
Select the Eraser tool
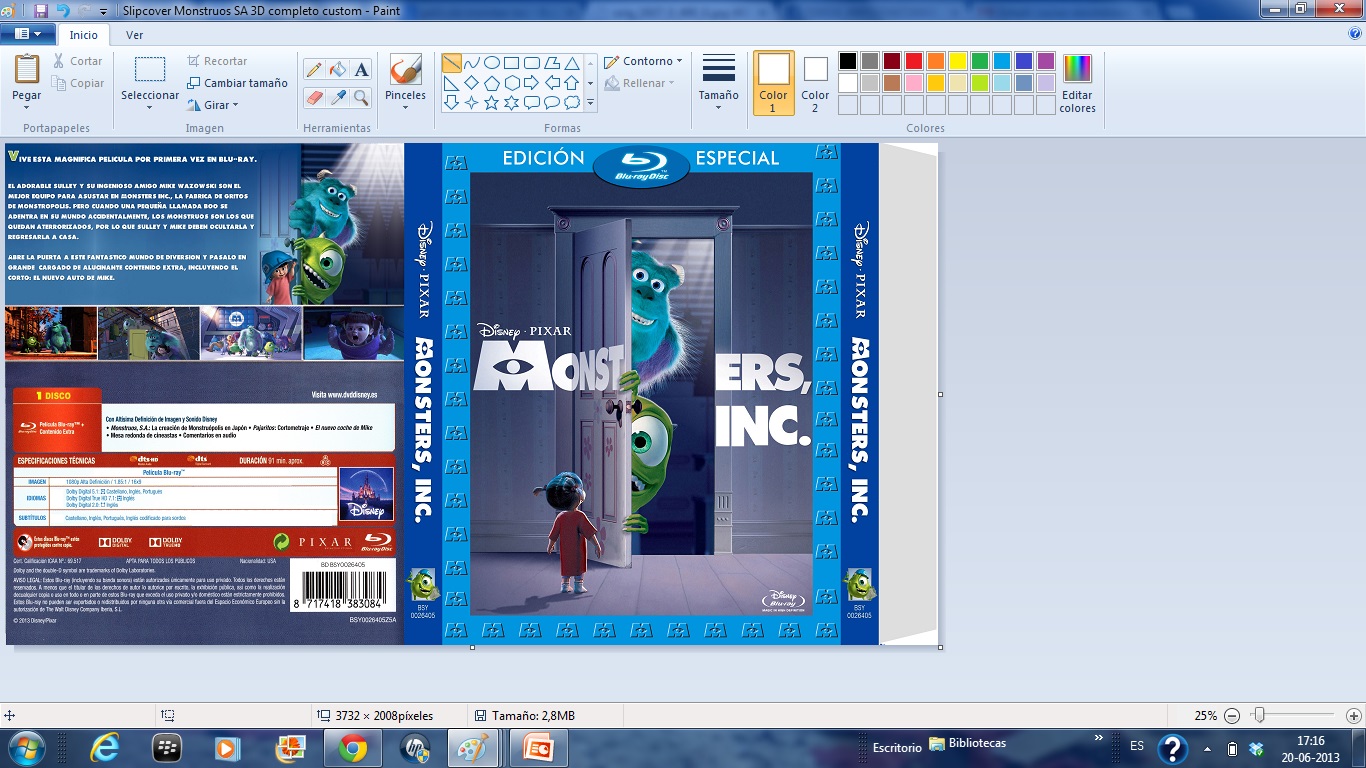[314, 97]
